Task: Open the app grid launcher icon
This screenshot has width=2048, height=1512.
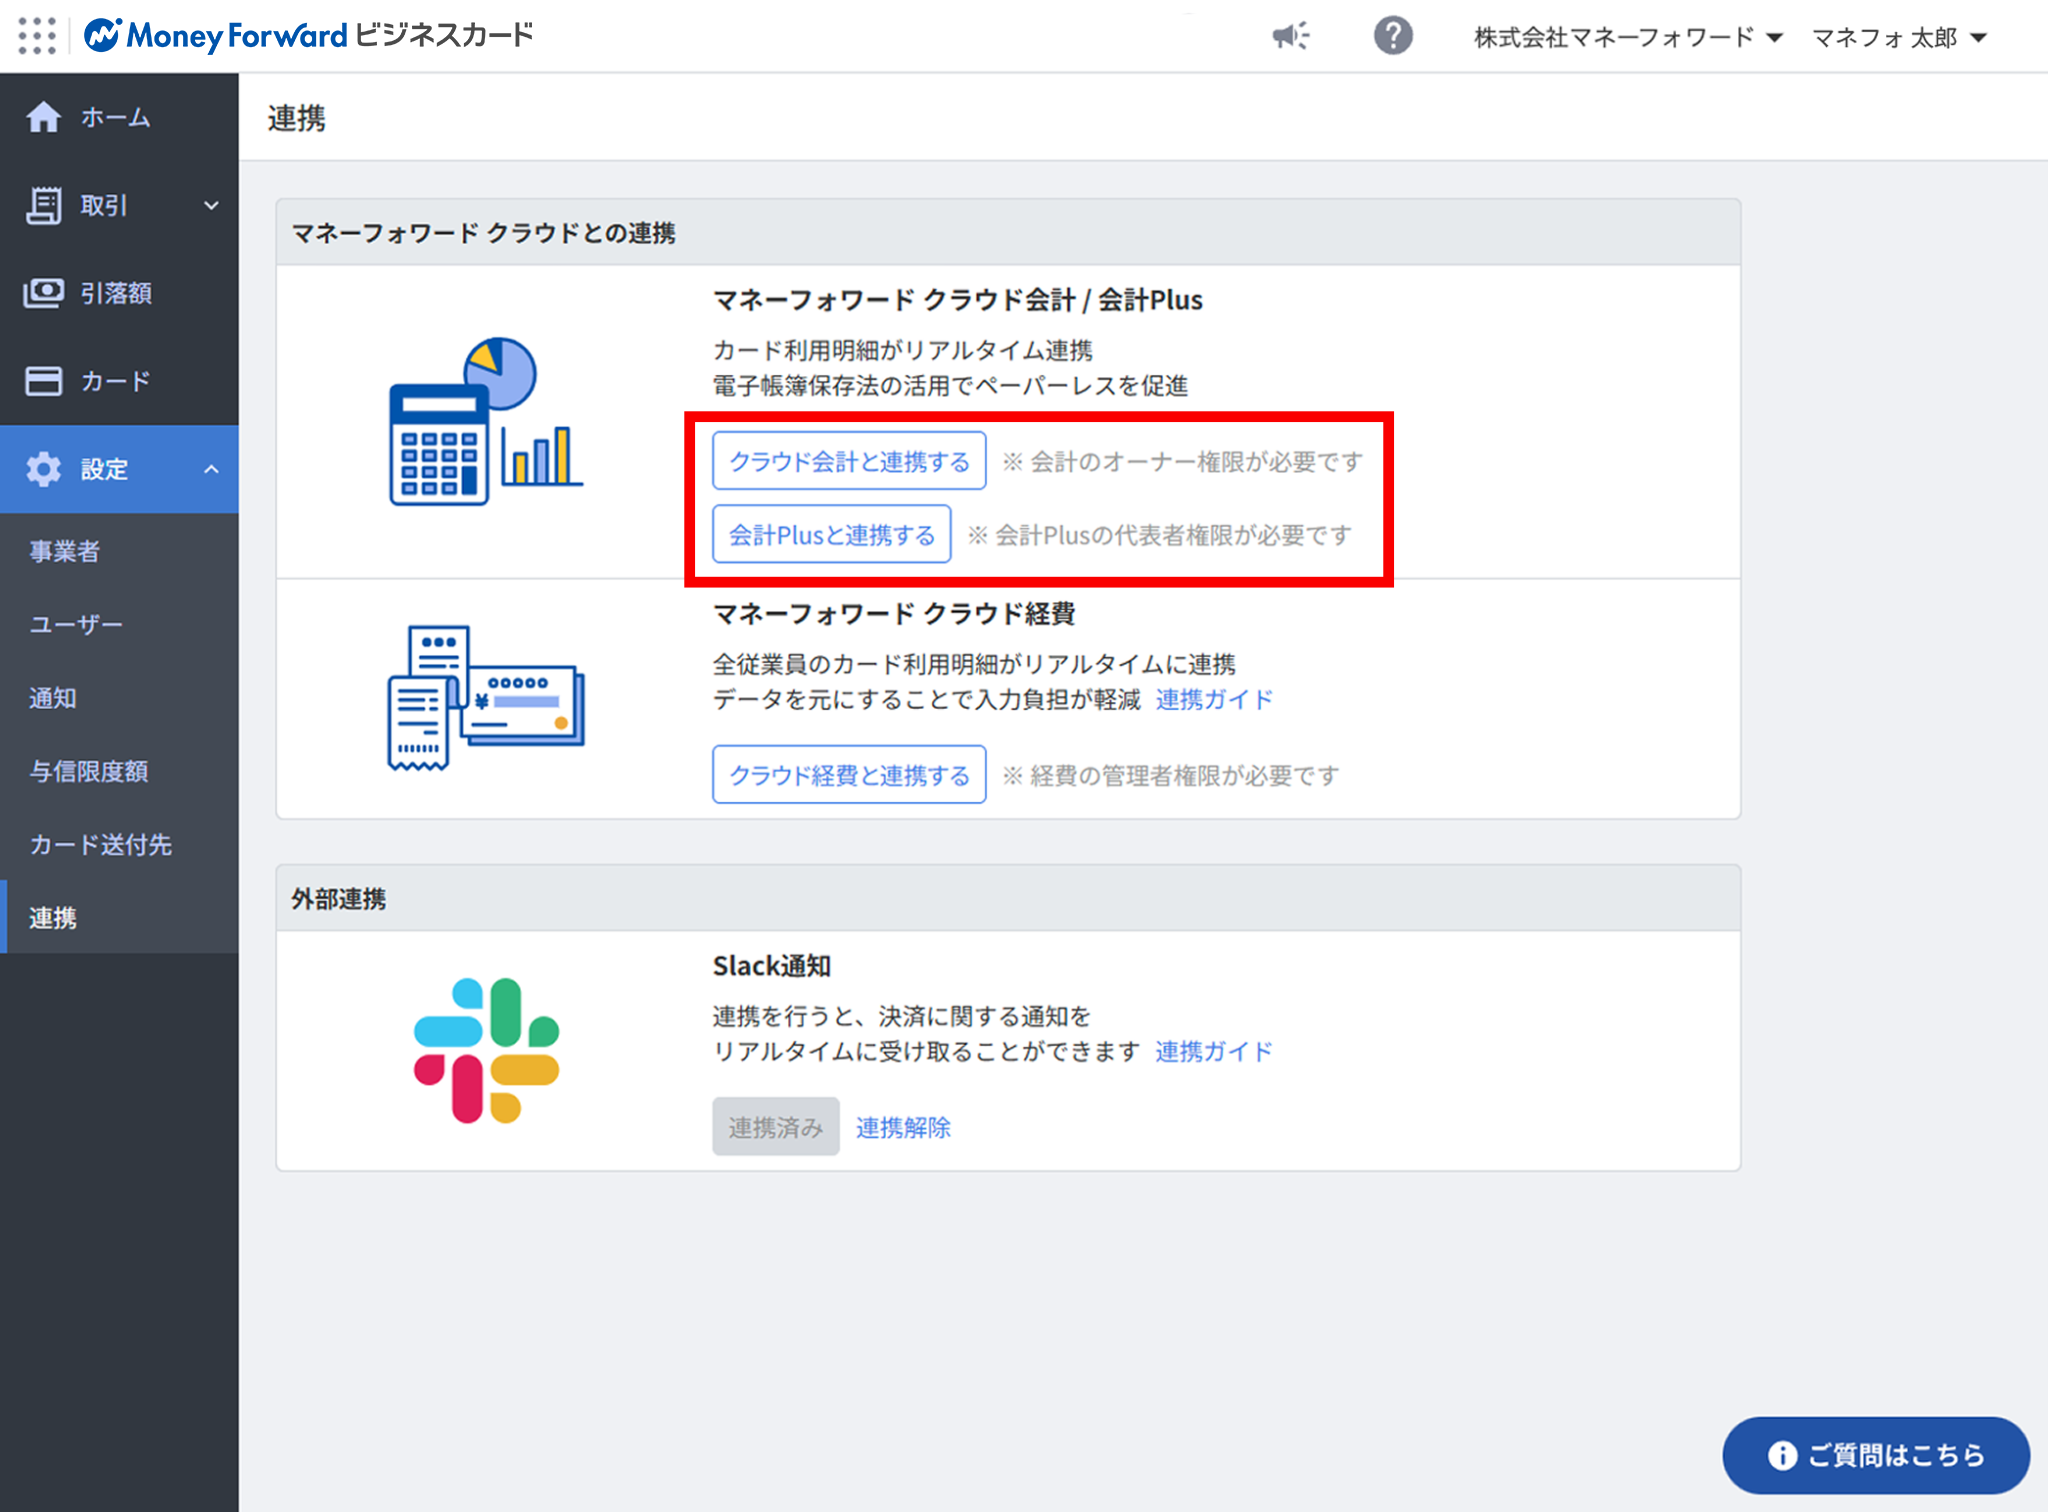Action: 37,36
